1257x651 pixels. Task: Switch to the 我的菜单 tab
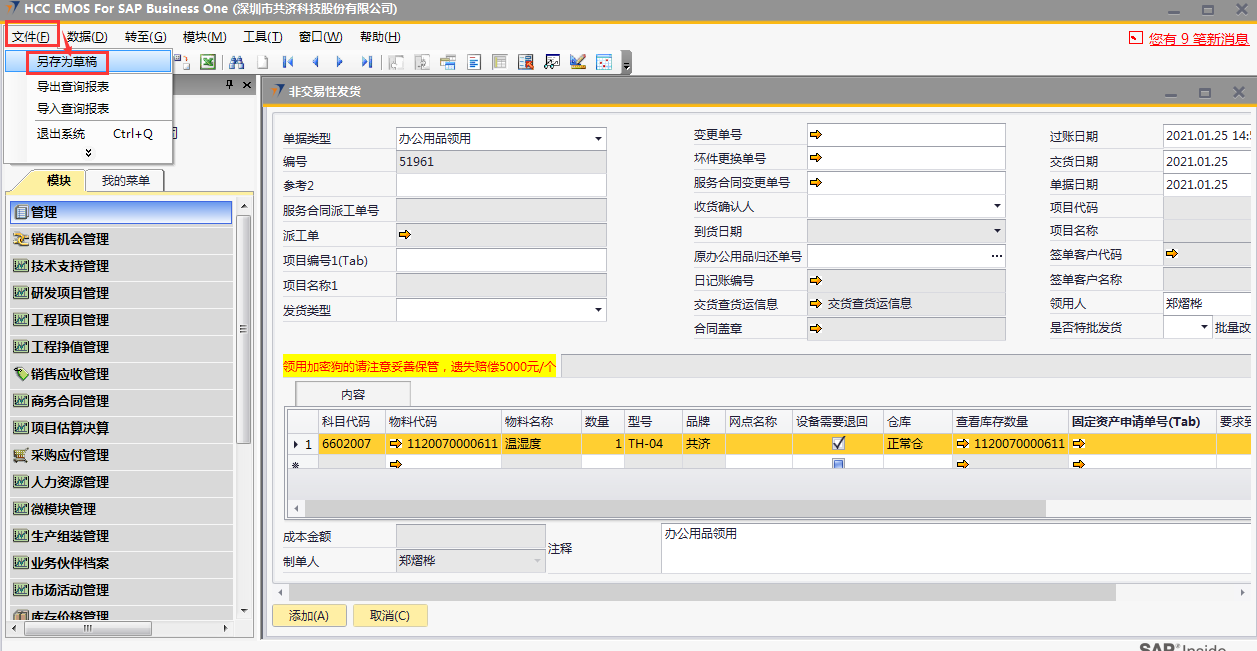point(125,181)
